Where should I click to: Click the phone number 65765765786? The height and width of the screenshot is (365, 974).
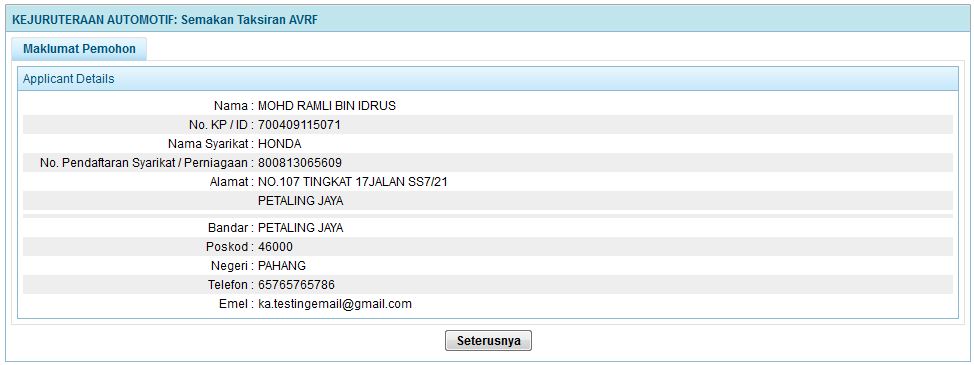tap(296, 286)
